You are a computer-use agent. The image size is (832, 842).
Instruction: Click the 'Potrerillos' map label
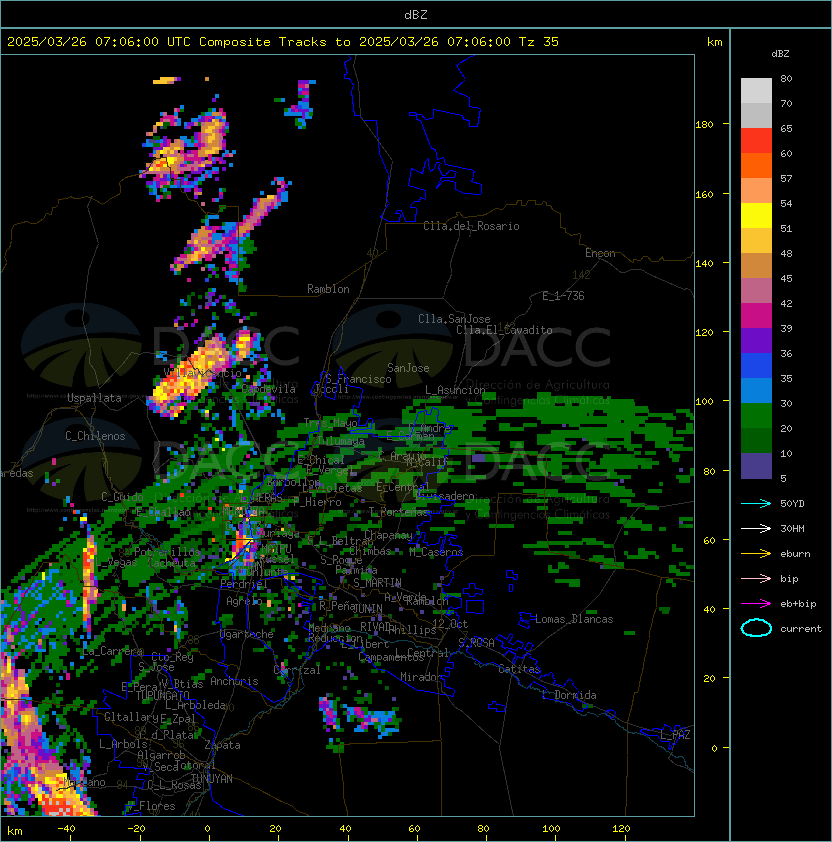tap(167, 551)
